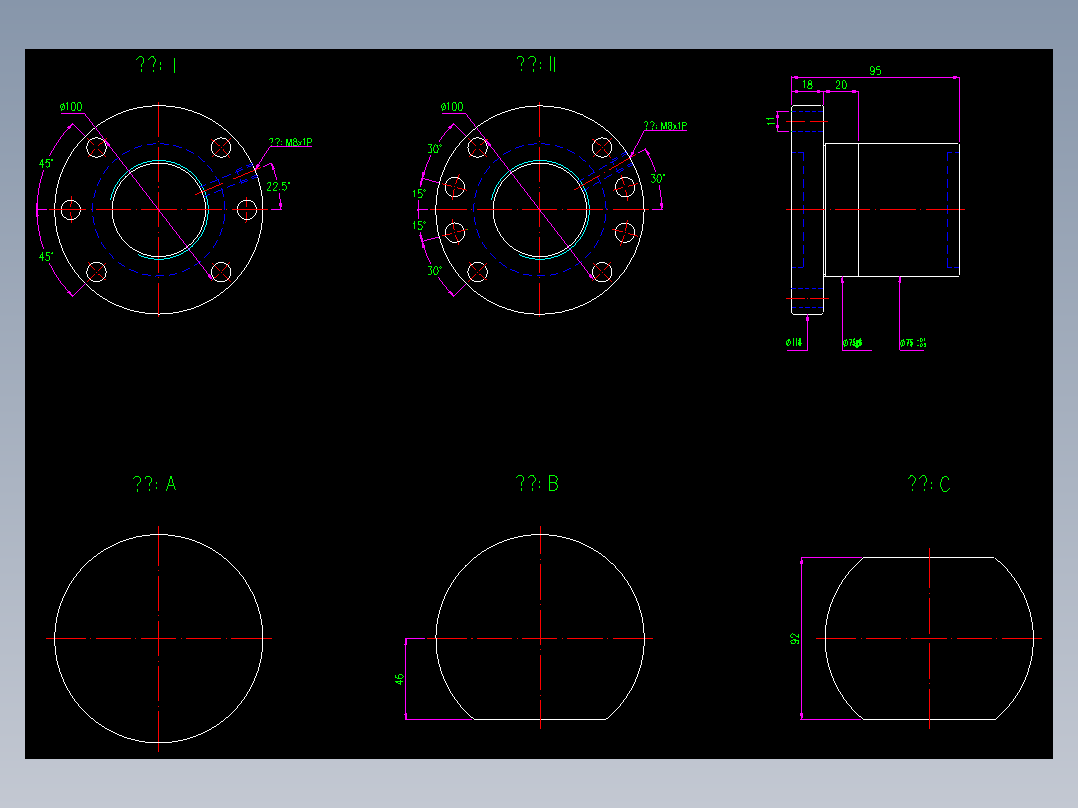The width and height of the screenshot is (1078, 808).
Task: Click the 20 dimension in side view
Action: 842,85
